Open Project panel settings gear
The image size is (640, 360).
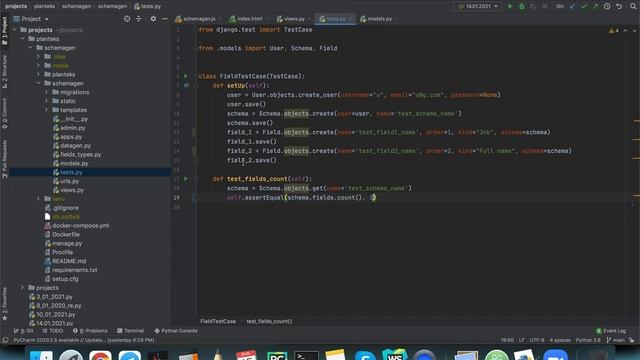pos(153,19)
